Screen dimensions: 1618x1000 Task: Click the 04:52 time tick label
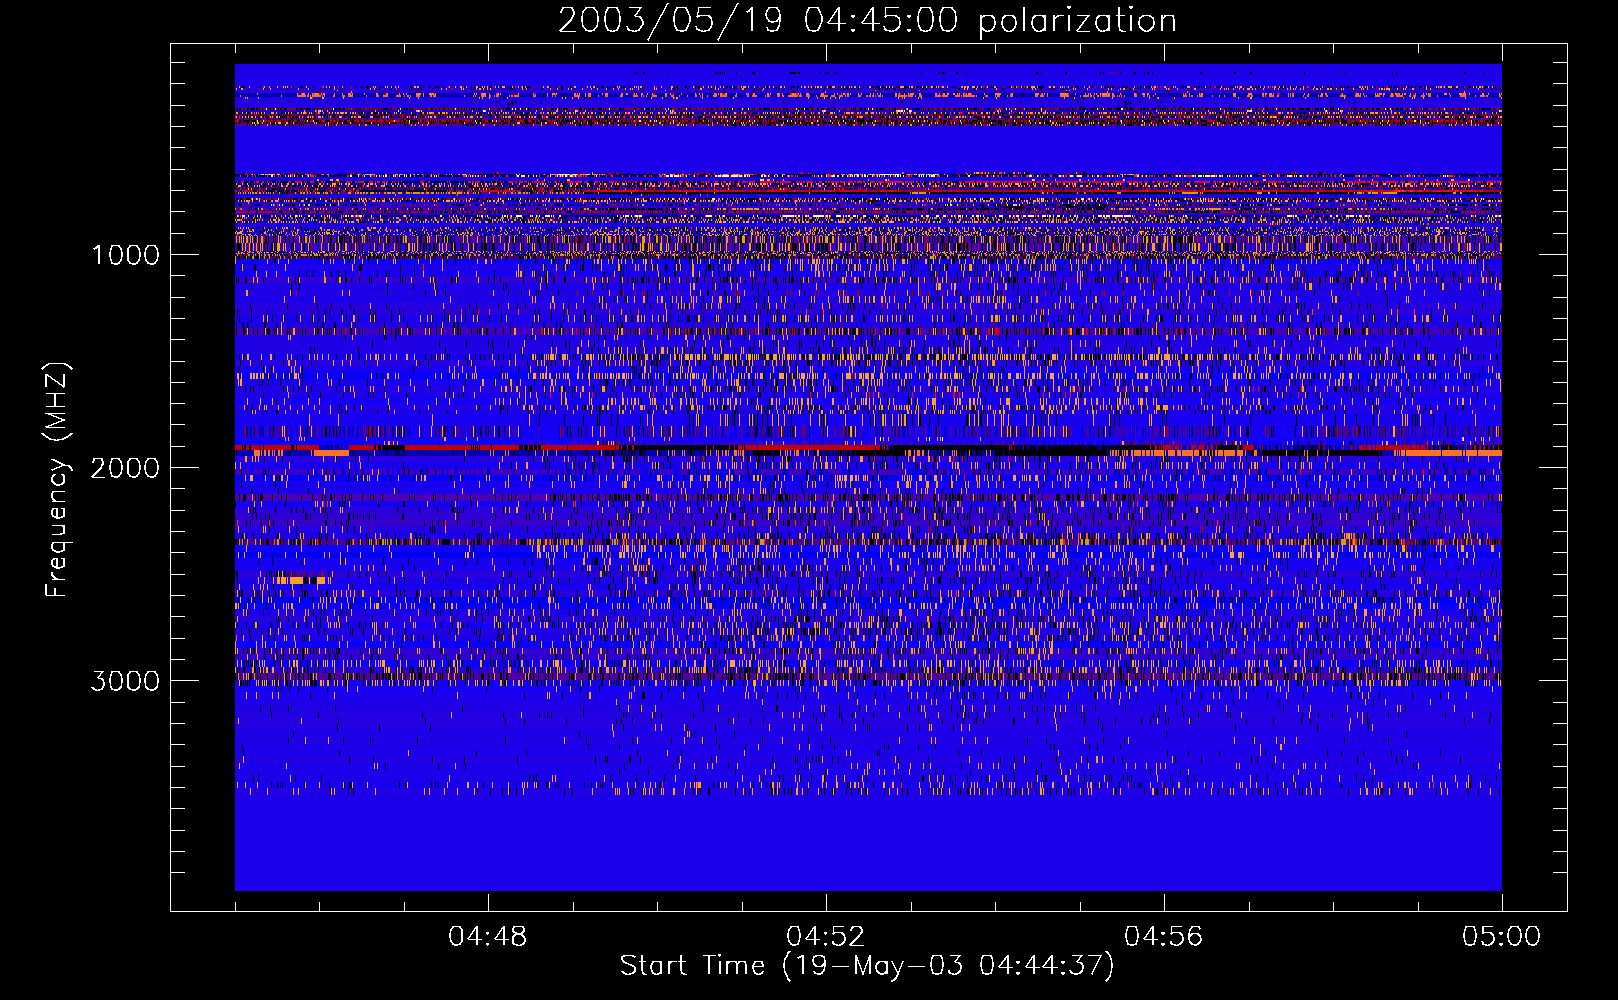tap(826, 937)
